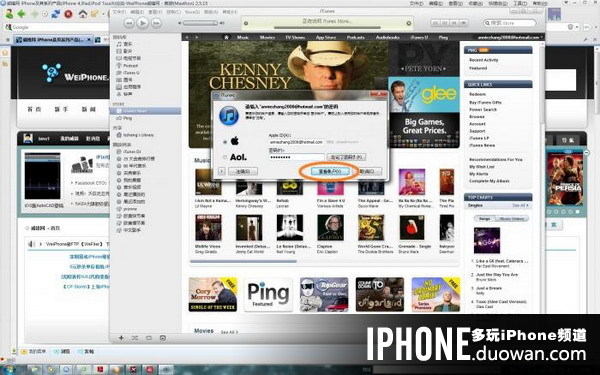Open the App Store tab
This screenshot has height=375, width=600.
click(326, 37)
